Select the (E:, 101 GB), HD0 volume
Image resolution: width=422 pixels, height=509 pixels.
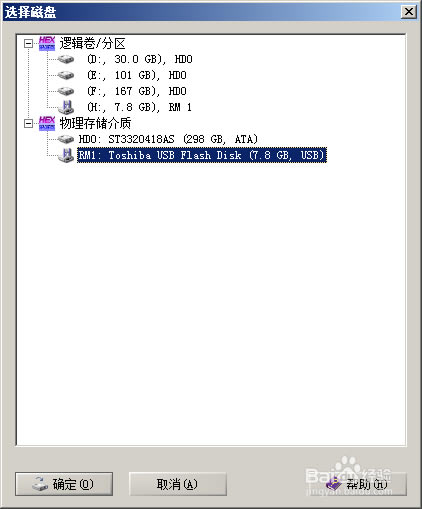pyautogui.click(x=137, y=75)
